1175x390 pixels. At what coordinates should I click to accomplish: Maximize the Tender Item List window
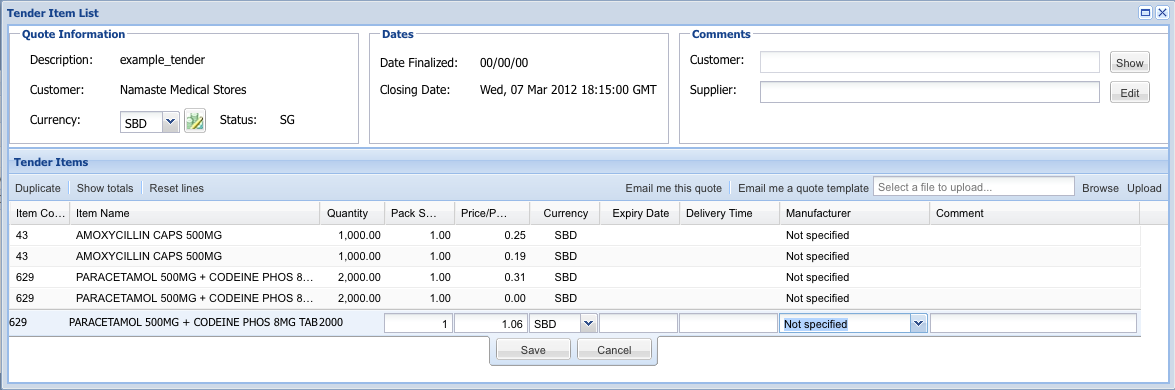pos(1146,12)
